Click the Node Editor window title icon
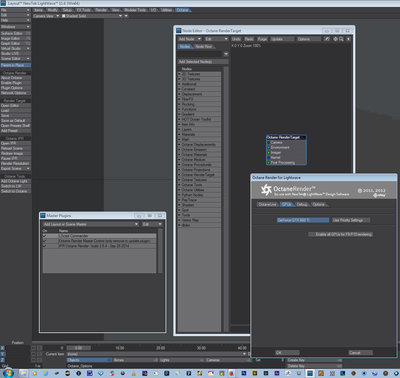The width and height of the screenshot is (400, 378). (179, 30)
